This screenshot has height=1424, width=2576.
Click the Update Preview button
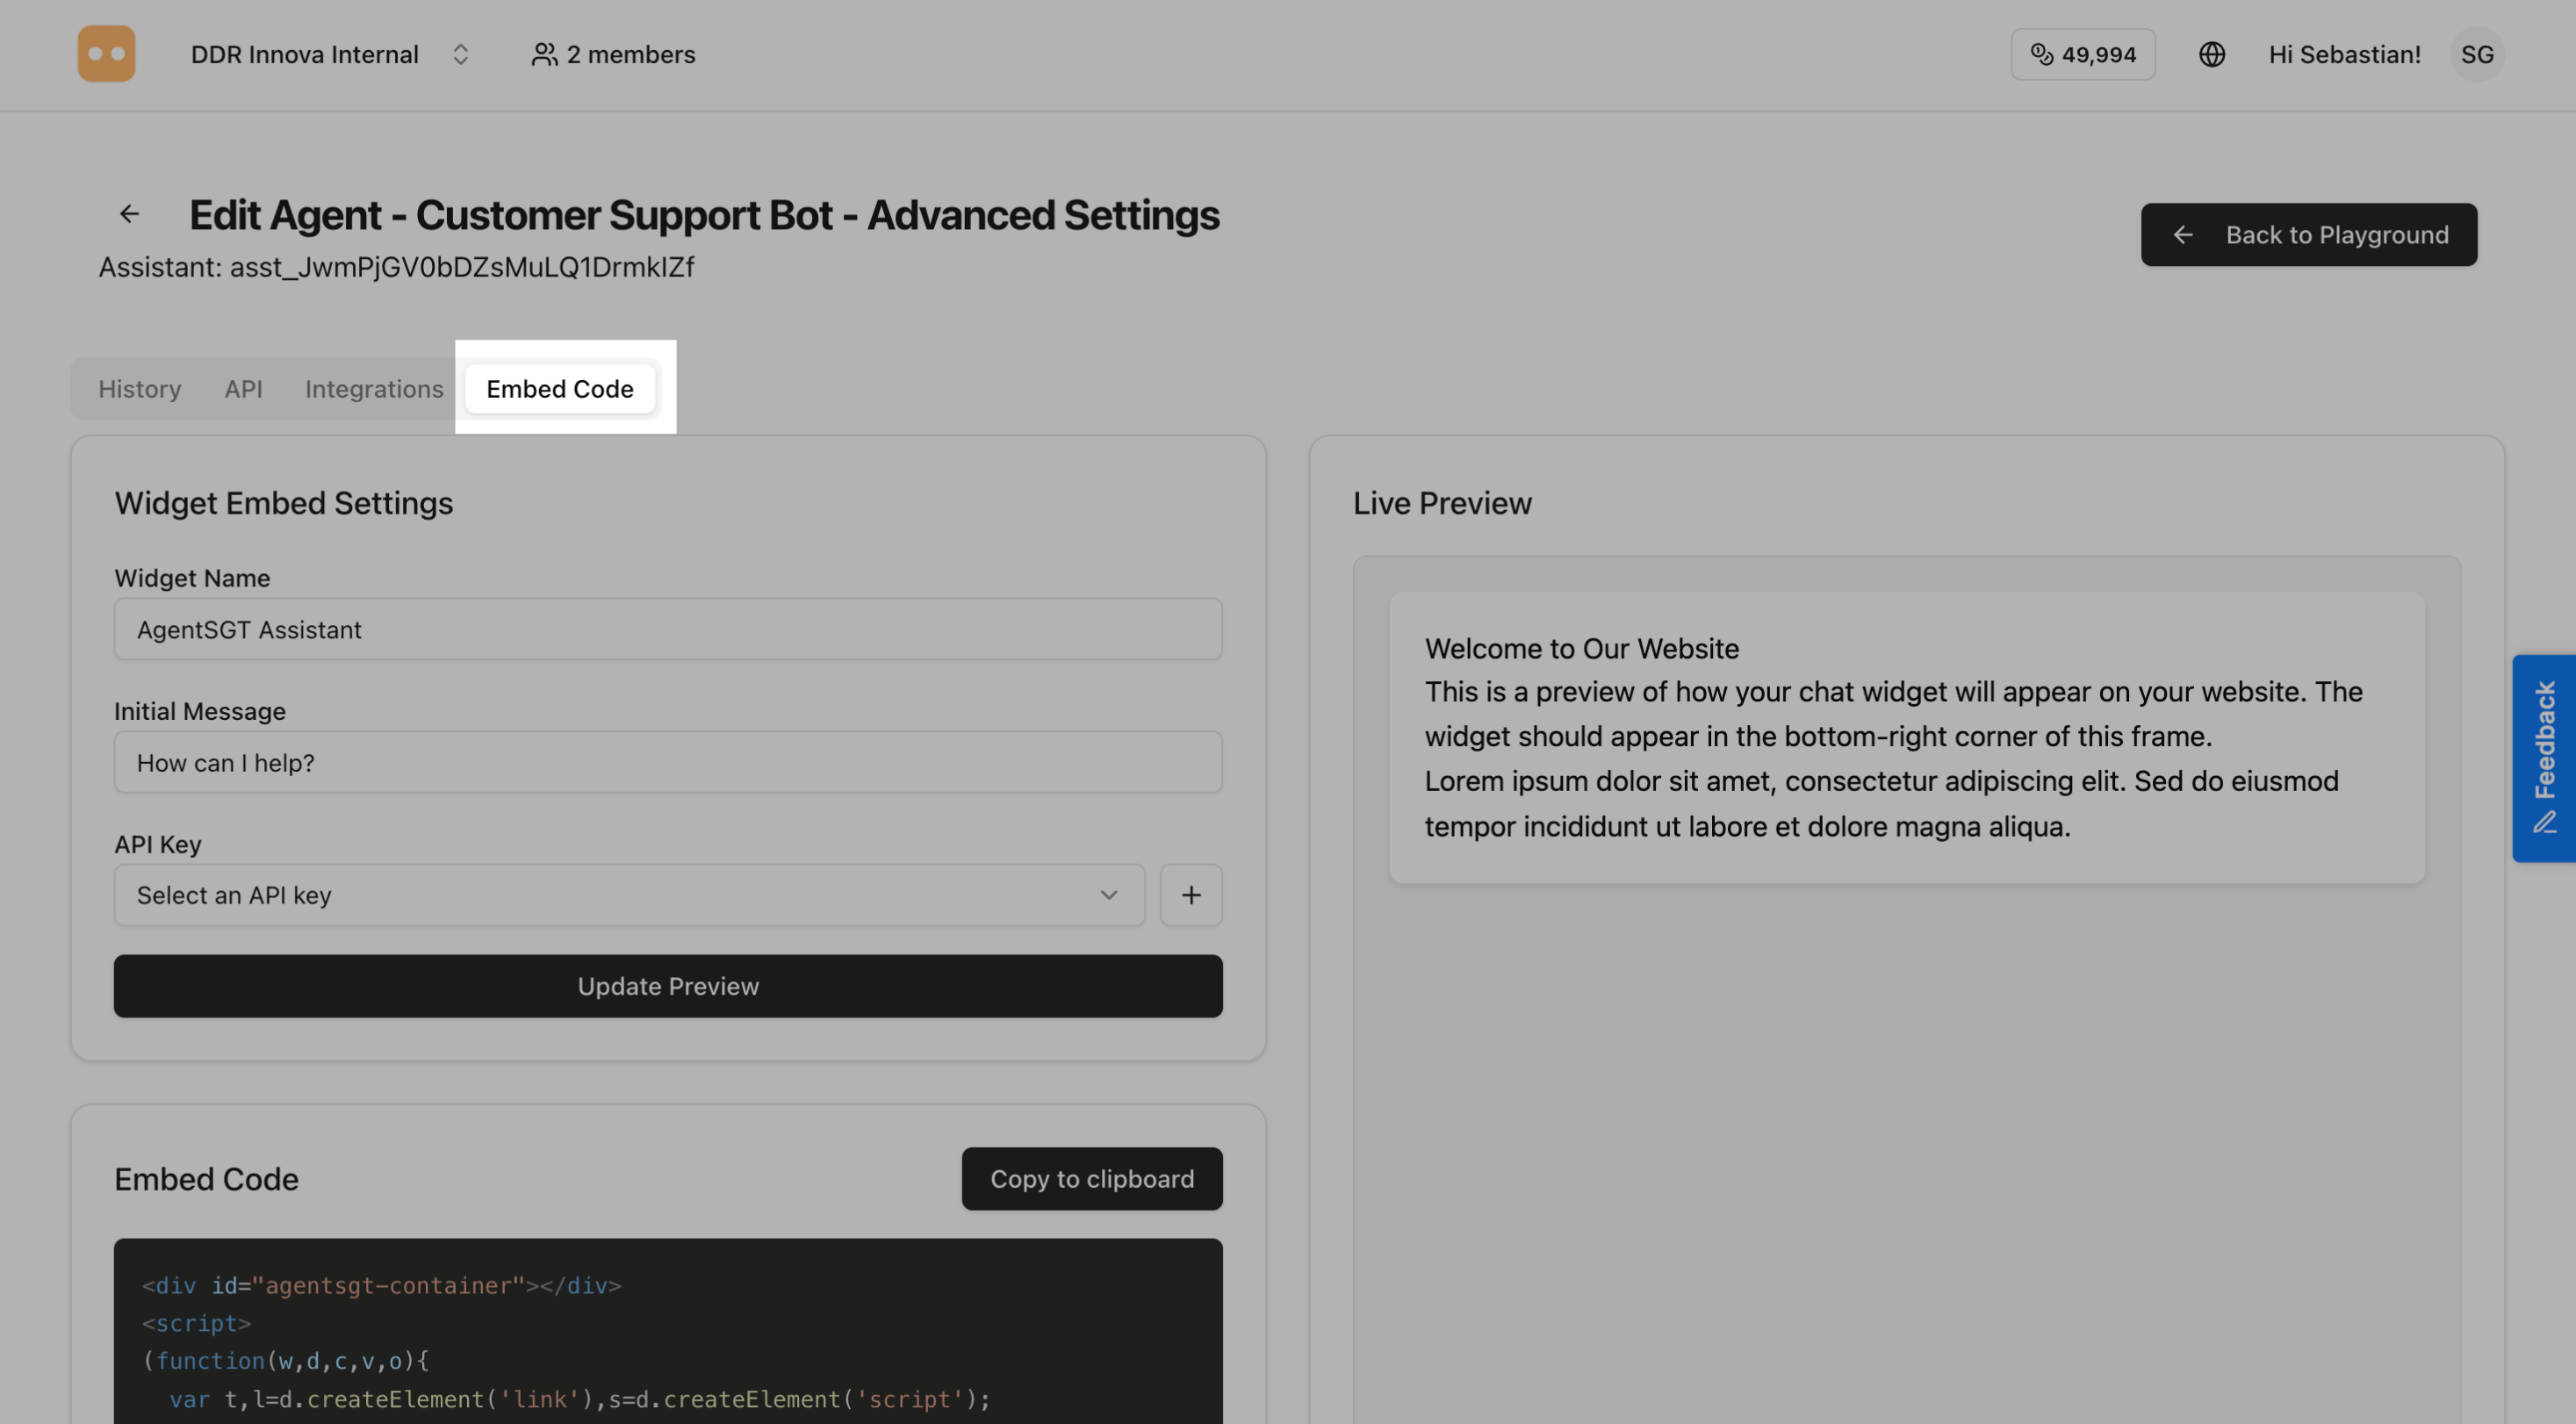click(667, 986)
